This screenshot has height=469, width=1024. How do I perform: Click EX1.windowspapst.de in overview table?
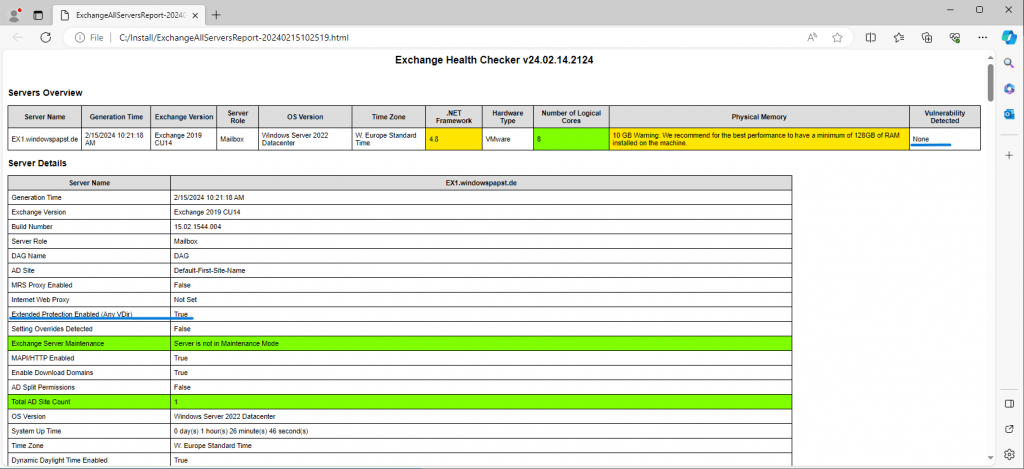[x=45, y=139]
